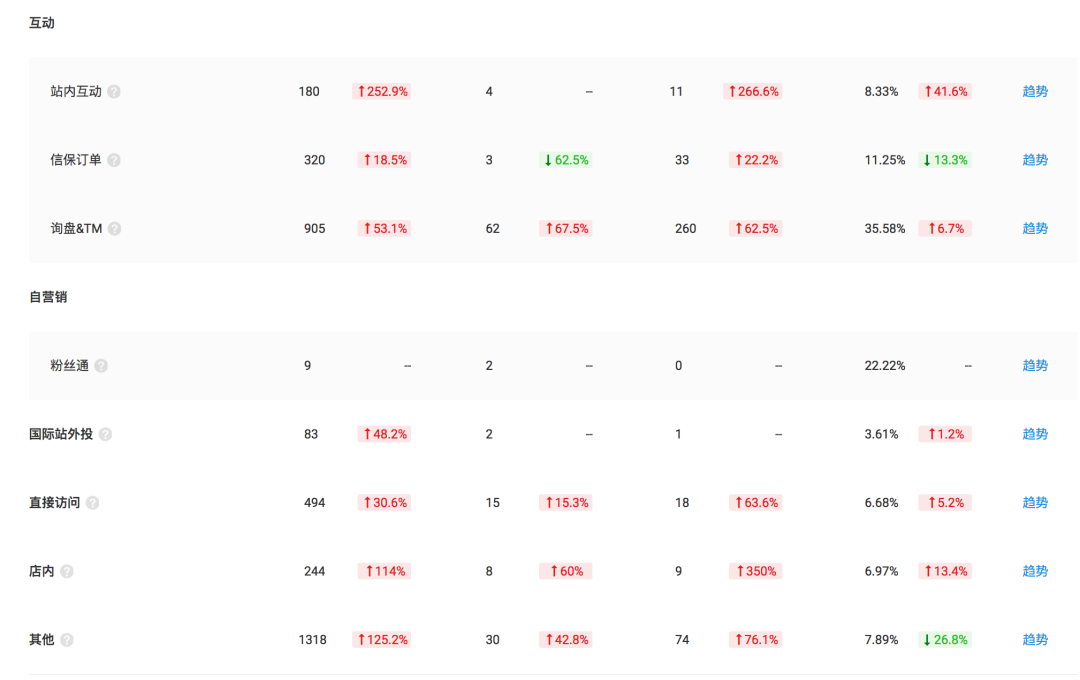
Task: Open 趋势 link for 其他 row
Action: 1035,640
